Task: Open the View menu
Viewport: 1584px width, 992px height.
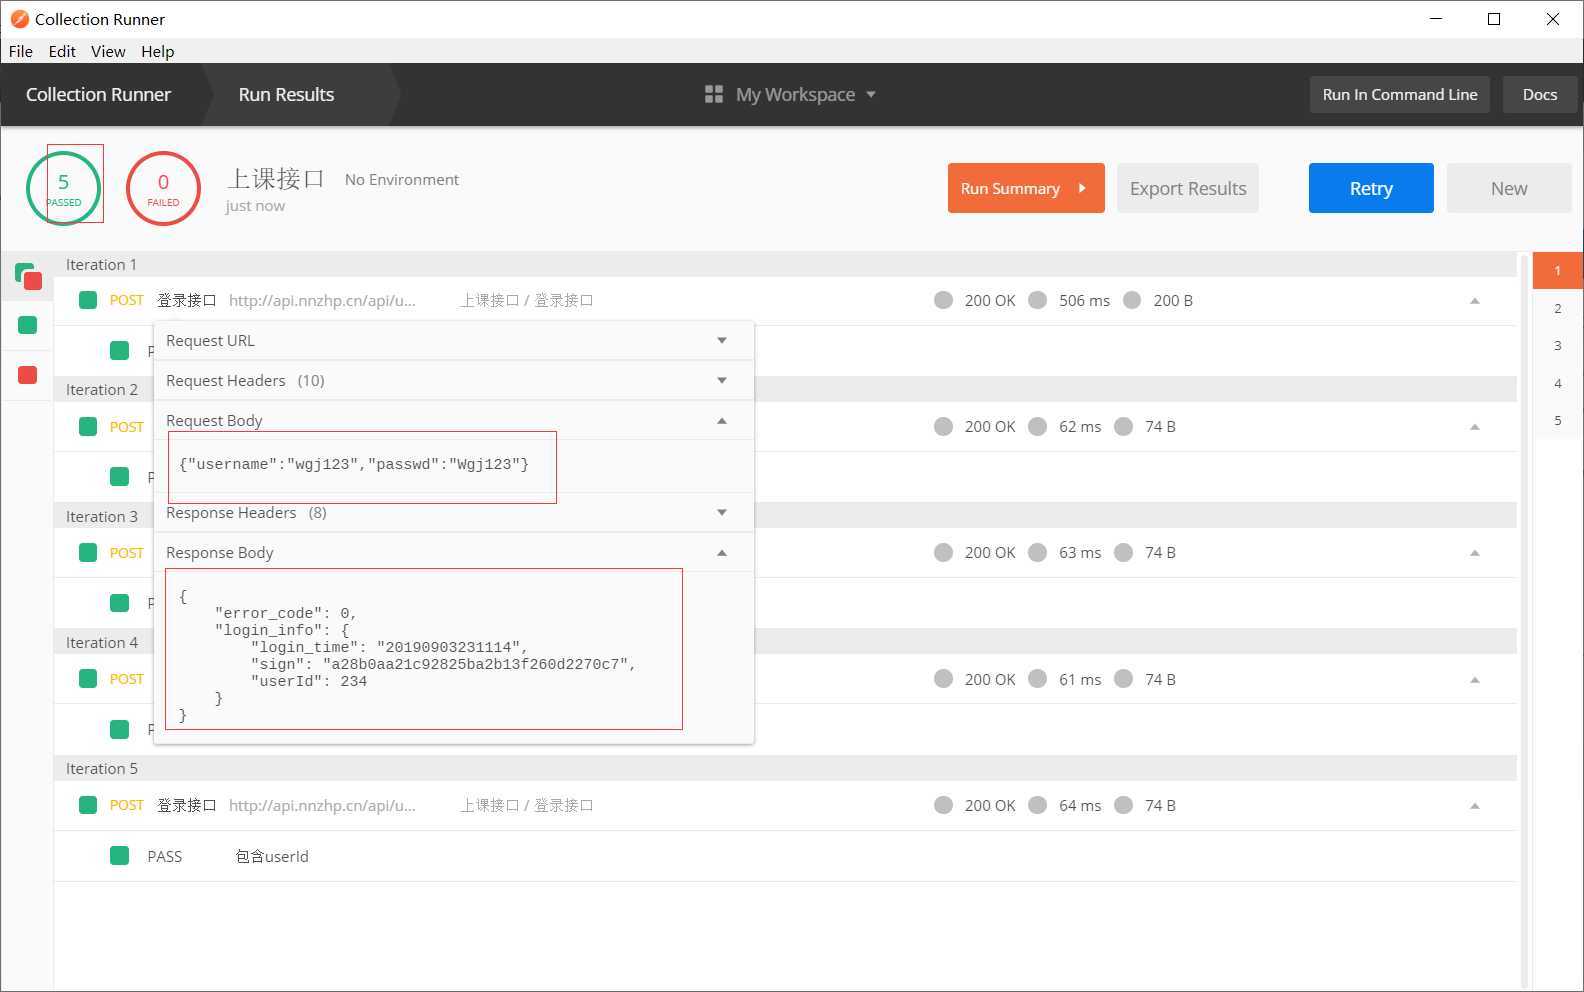Action: tap(108, 51)
